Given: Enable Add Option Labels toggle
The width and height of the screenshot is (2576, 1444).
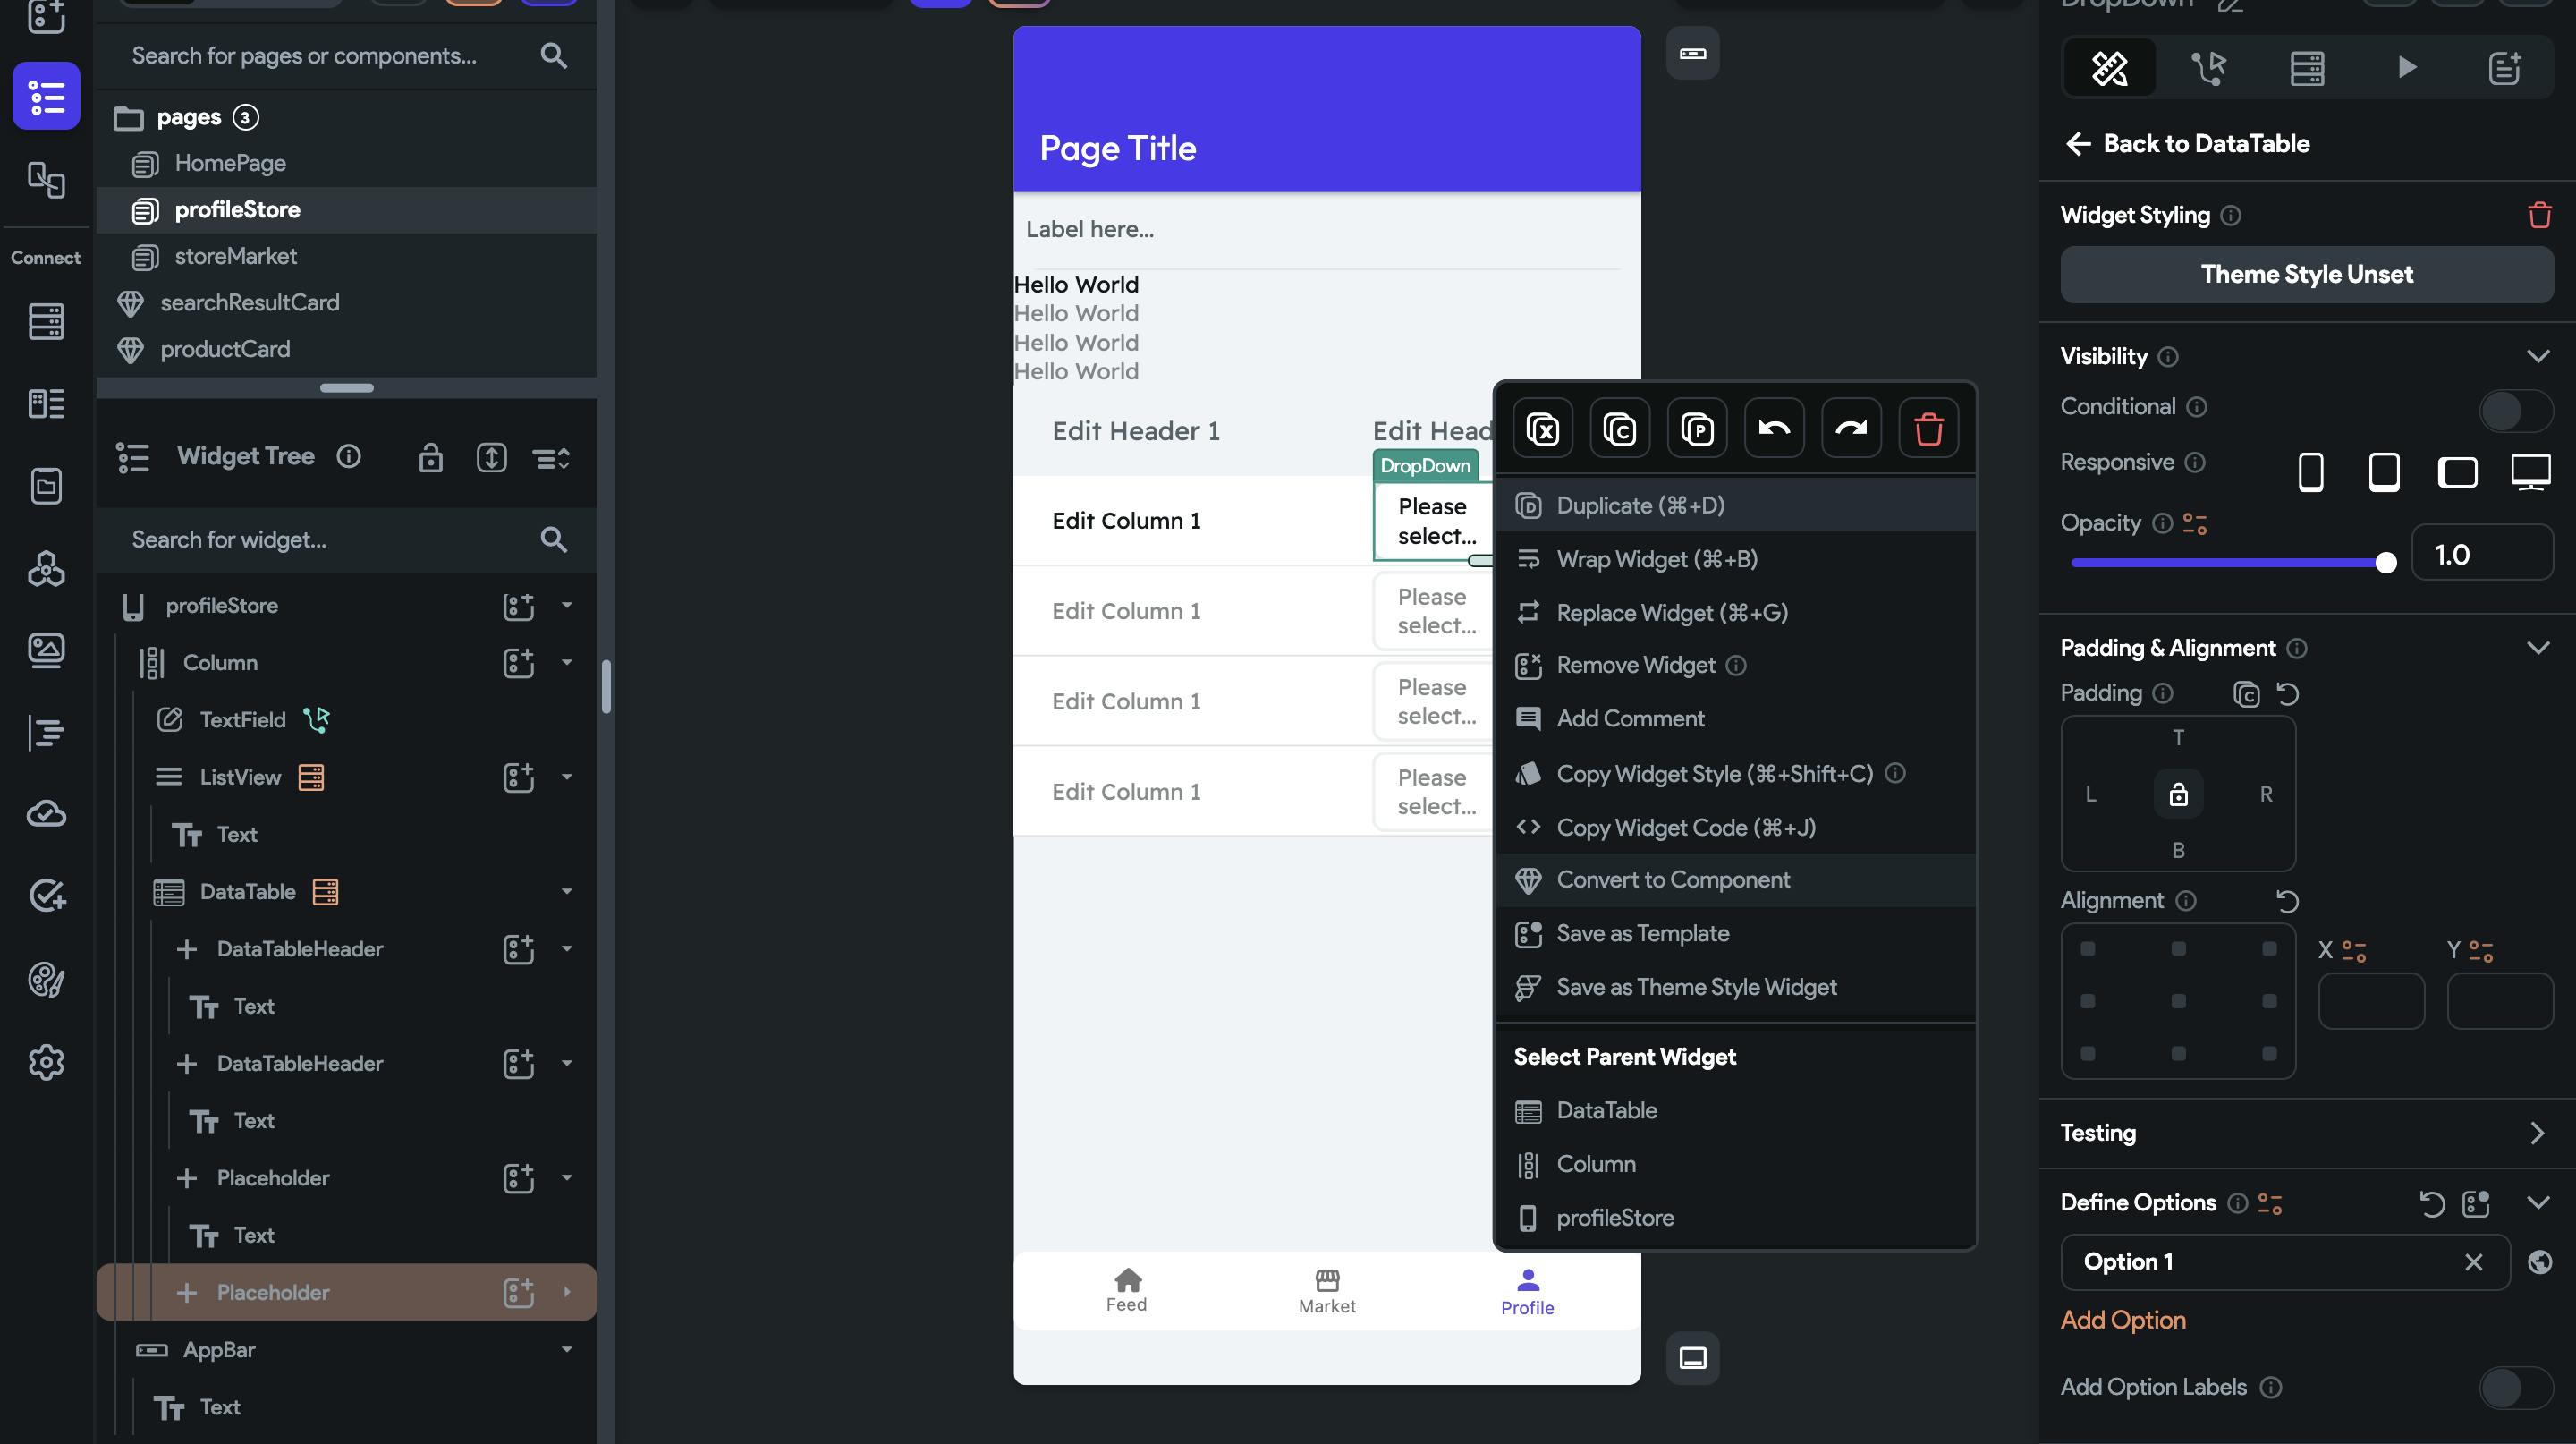Looking at the screenshot, I should pyautogui.click(x=2514, y=1387).
